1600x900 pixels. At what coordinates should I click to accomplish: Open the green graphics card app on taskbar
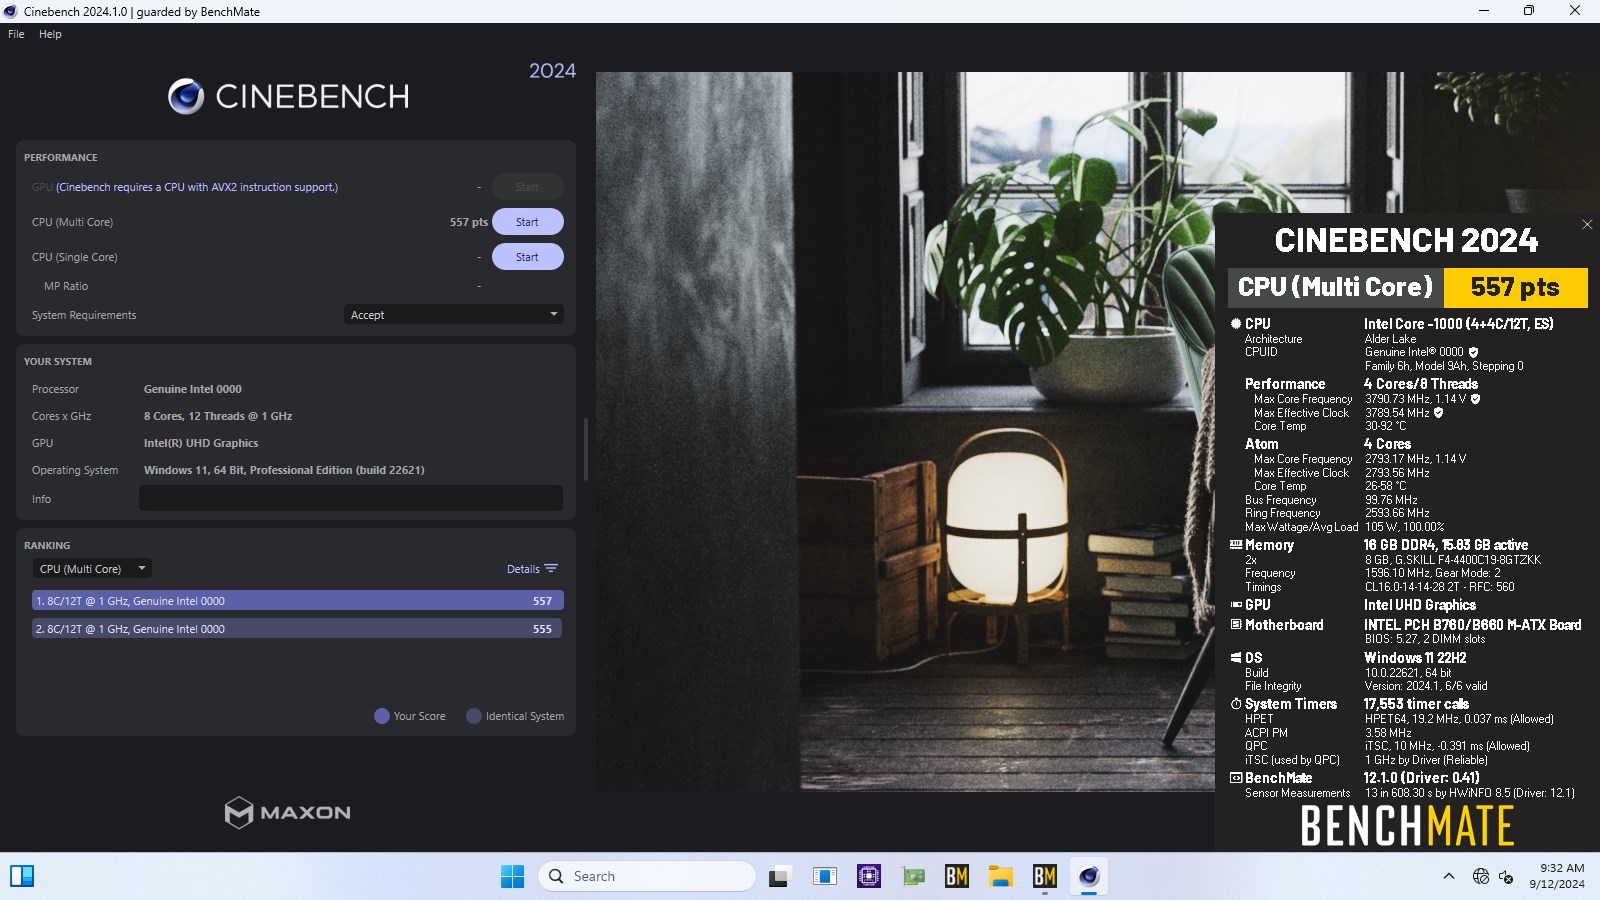point(913,876)
